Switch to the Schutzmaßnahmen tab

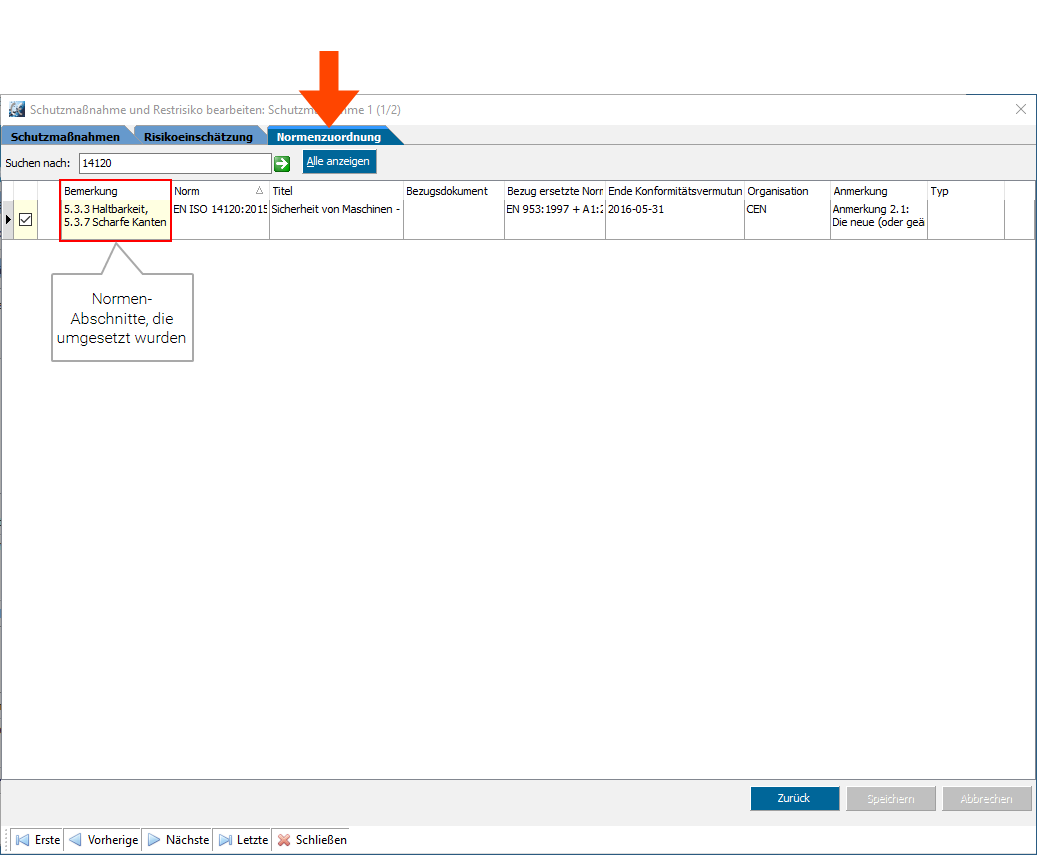[x=65, y=137]
